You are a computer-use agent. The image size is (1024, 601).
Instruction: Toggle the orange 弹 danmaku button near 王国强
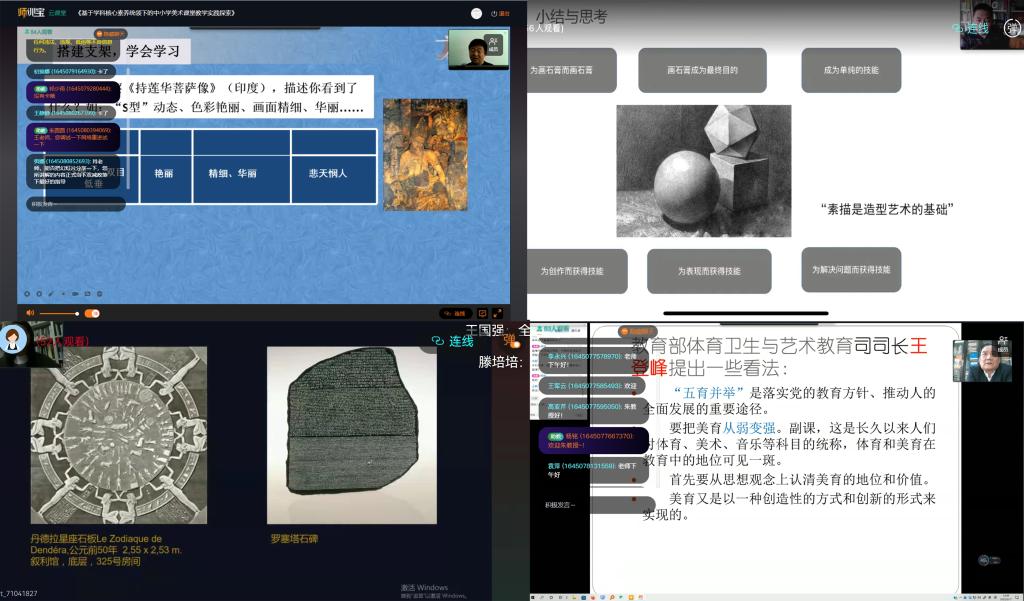click(x=510, y=341)
